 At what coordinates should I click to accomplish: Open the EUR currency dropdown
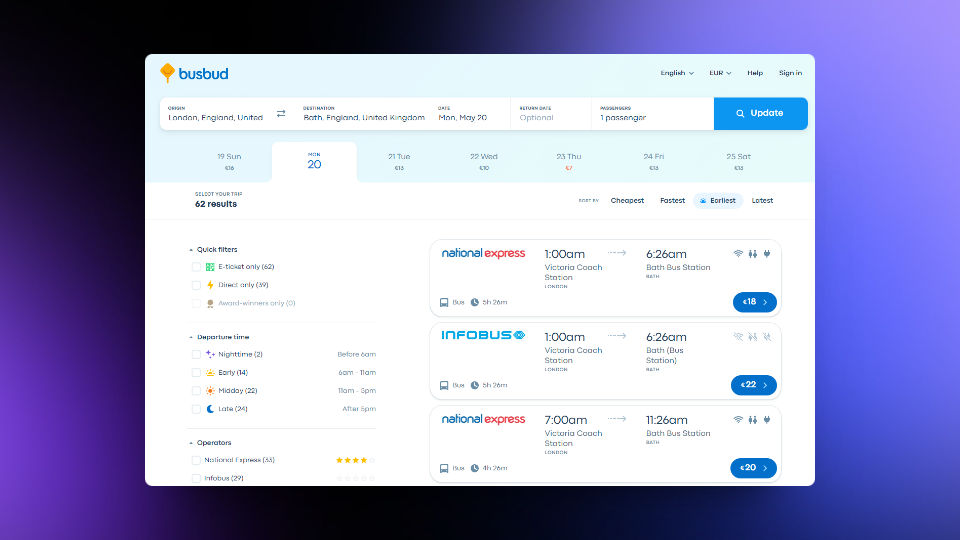720,73
